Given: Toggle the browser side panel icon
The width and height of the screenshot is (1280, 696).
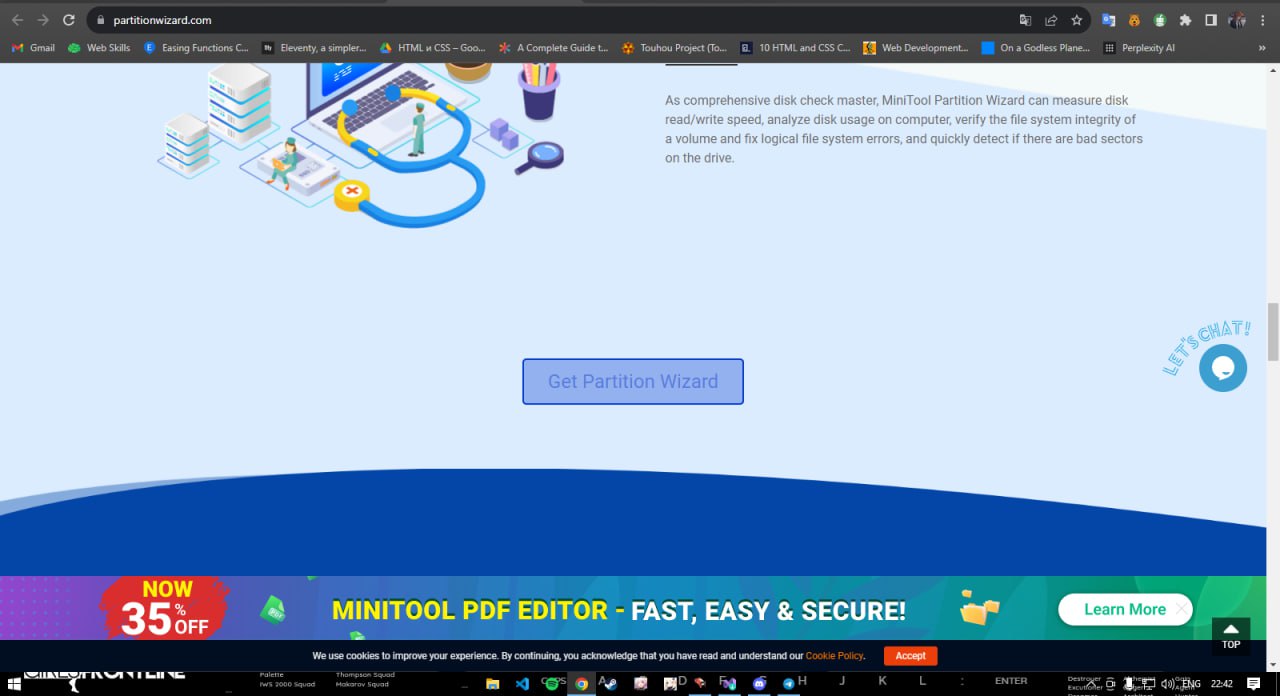Looking at the screenshot, I should point(1211,20).
